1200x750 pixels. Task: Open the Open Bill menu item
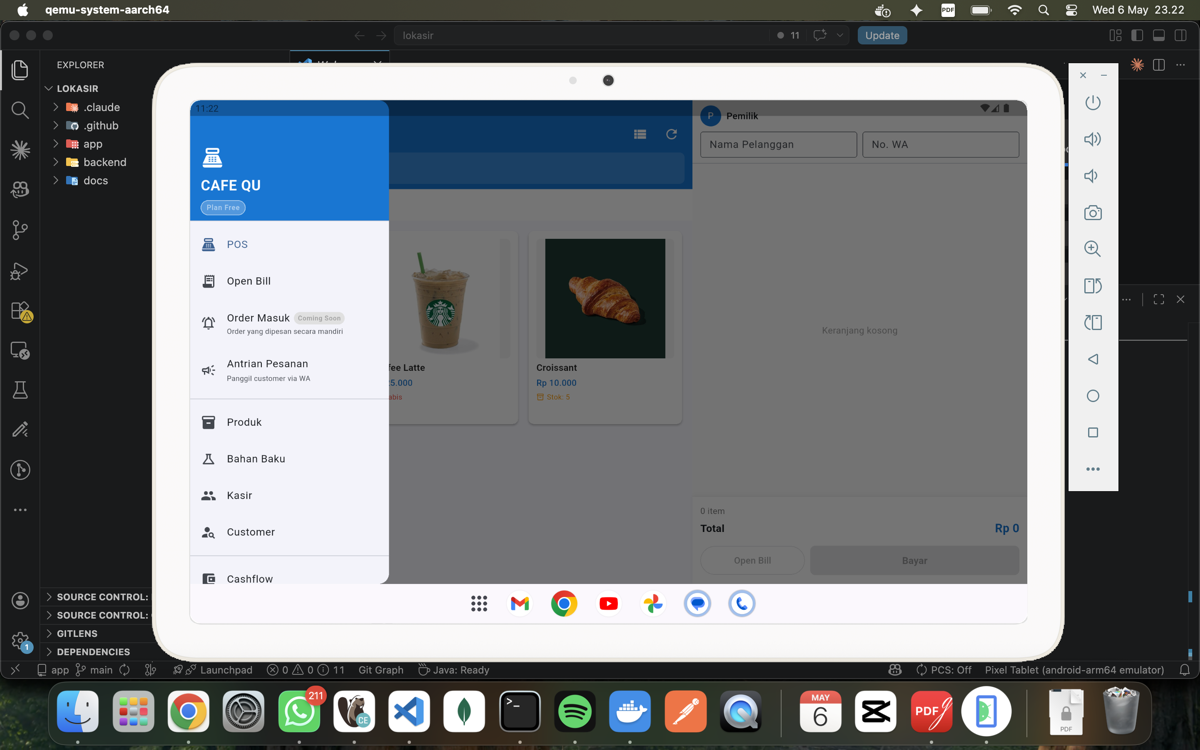(289, 281)
